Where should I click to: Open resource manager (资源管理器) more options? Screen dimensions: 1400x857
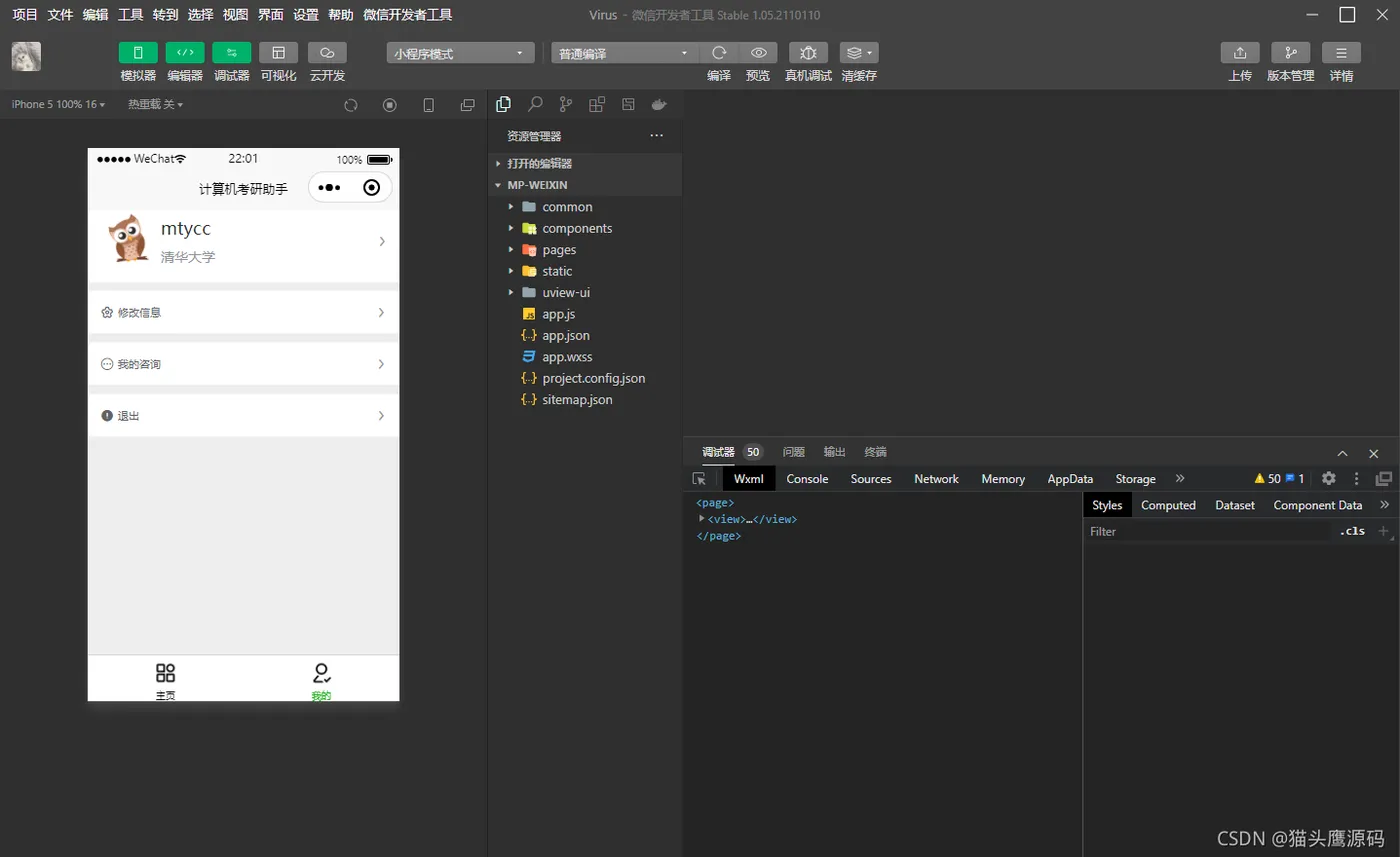click(x=656, y=135)
